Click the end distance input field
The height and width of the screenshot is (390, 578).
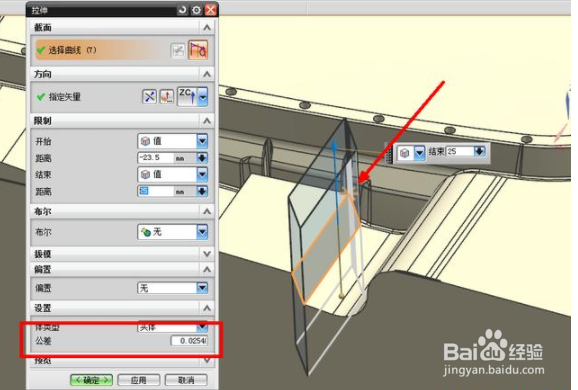click(x=156, y=191)
